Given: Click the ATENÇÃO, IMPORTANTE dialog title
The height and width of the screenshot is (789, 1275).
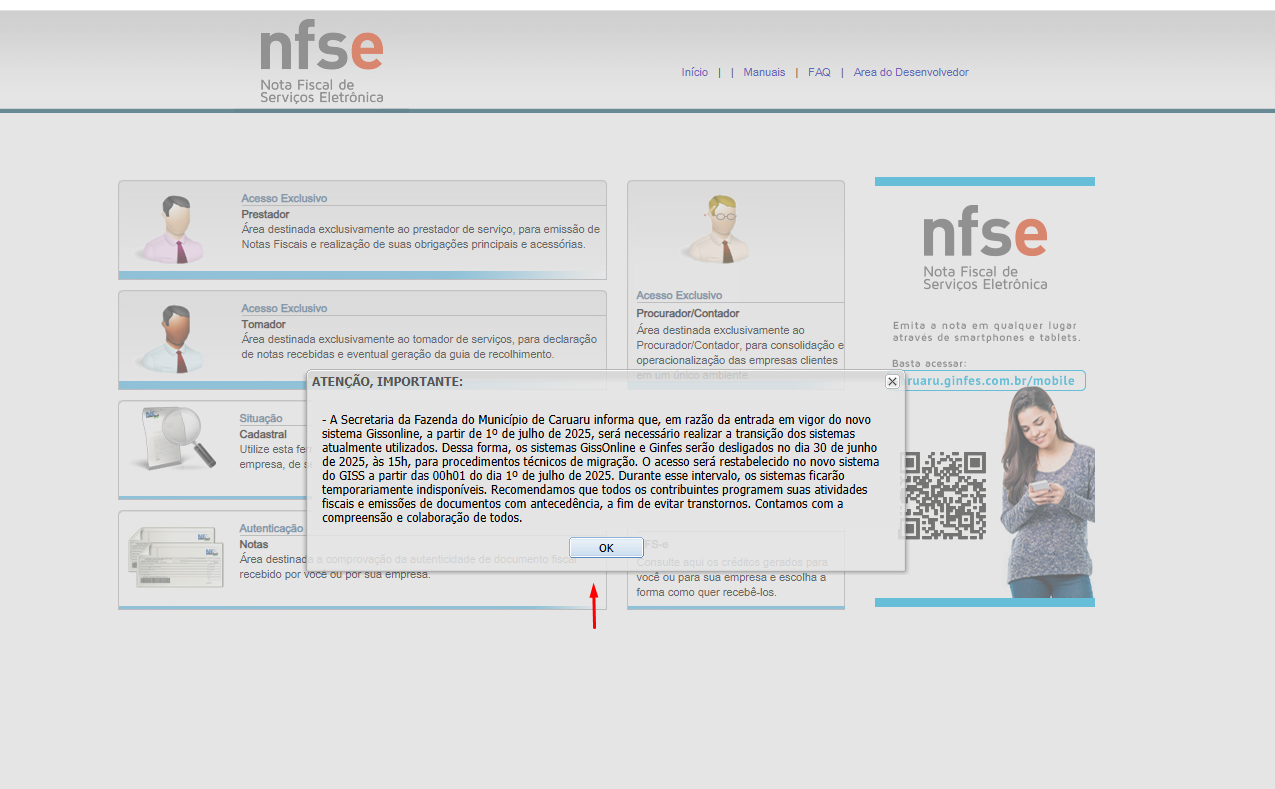Looking at the screenshot, I should pos(387,381).
